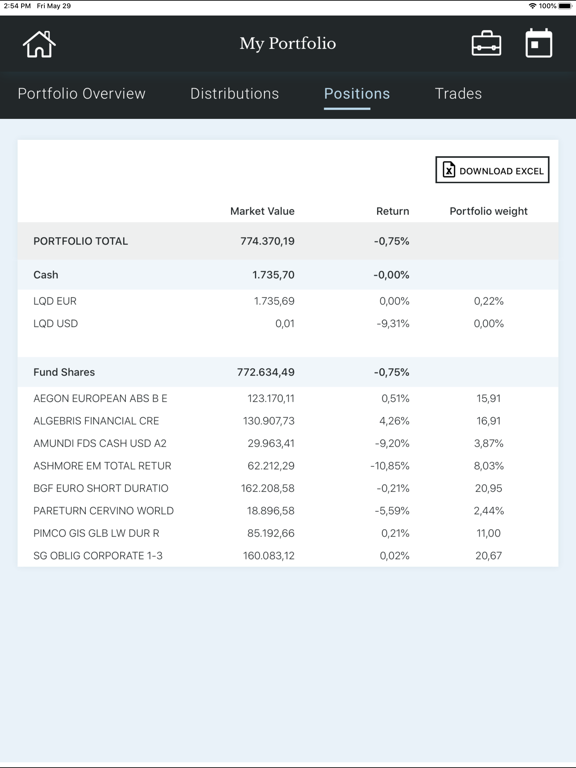Open BGF EURO SHORT DURATIO position
This screenshot has width=576, height=768.
point(101,488)
